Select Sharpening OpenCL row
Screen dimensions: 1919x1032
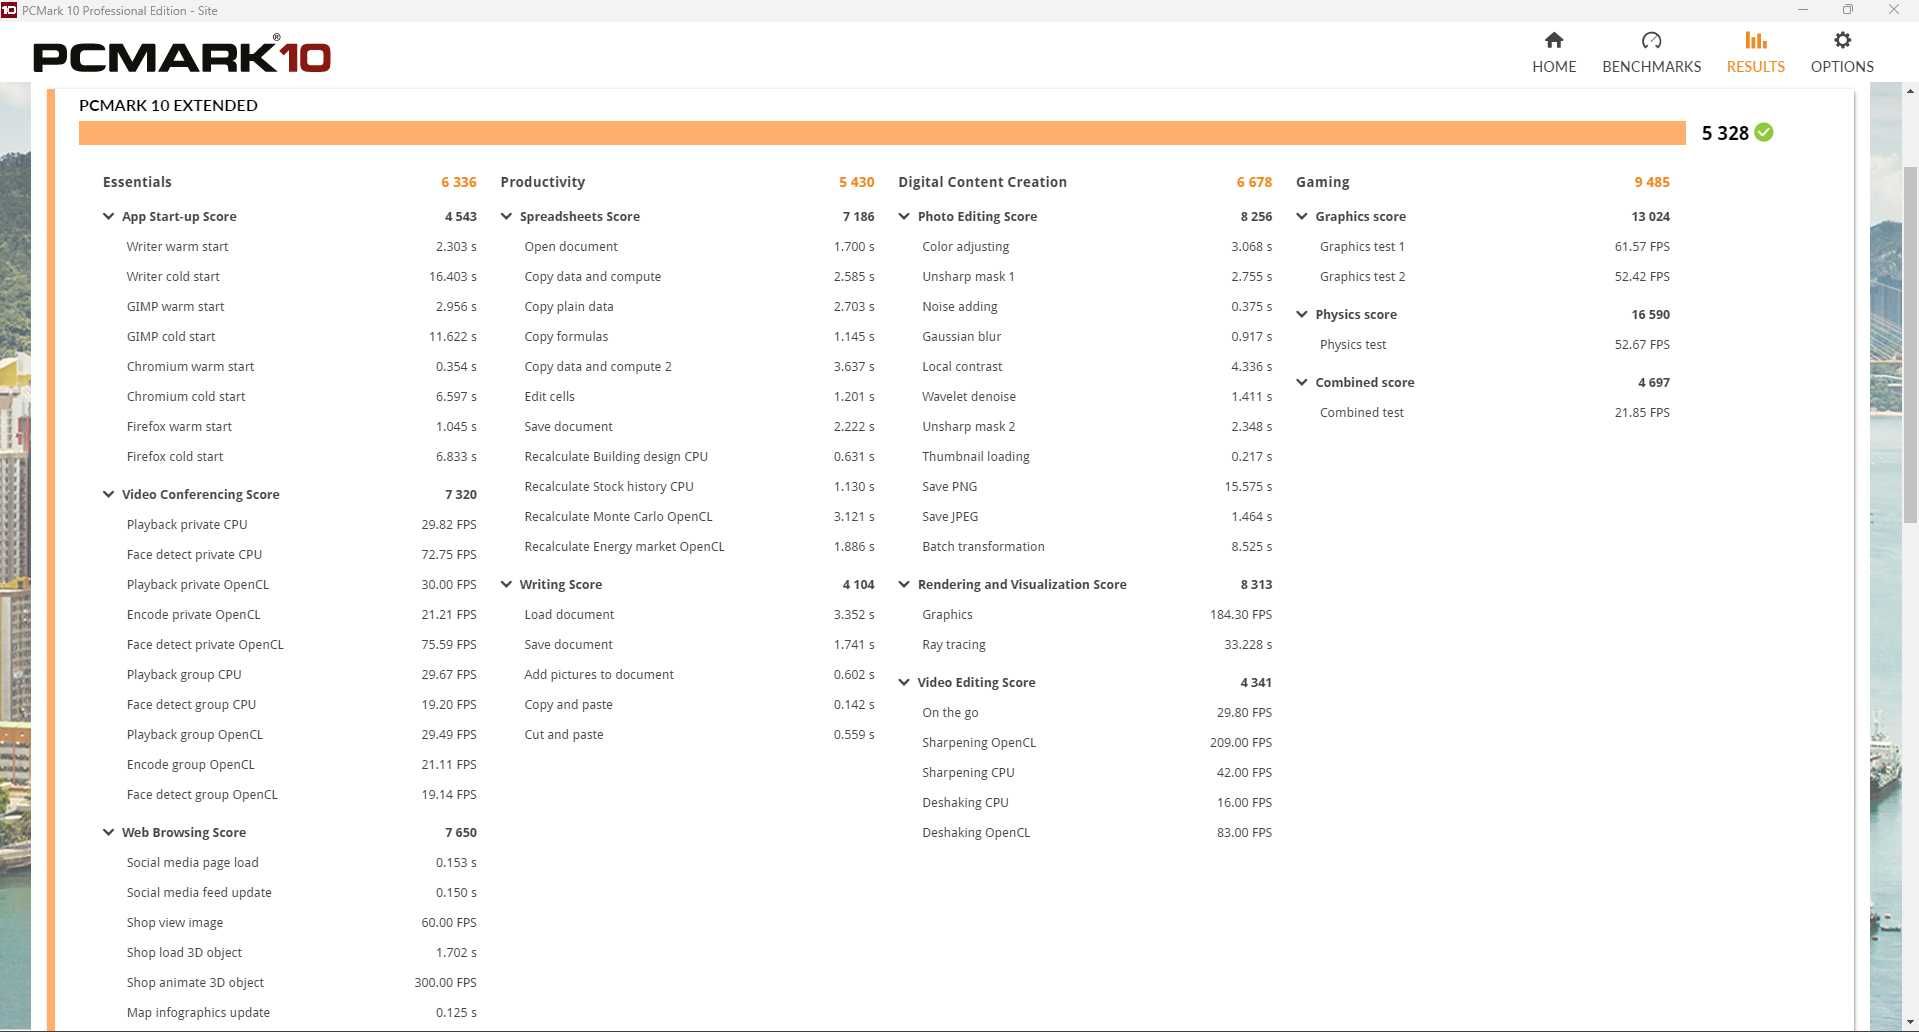1097,742
